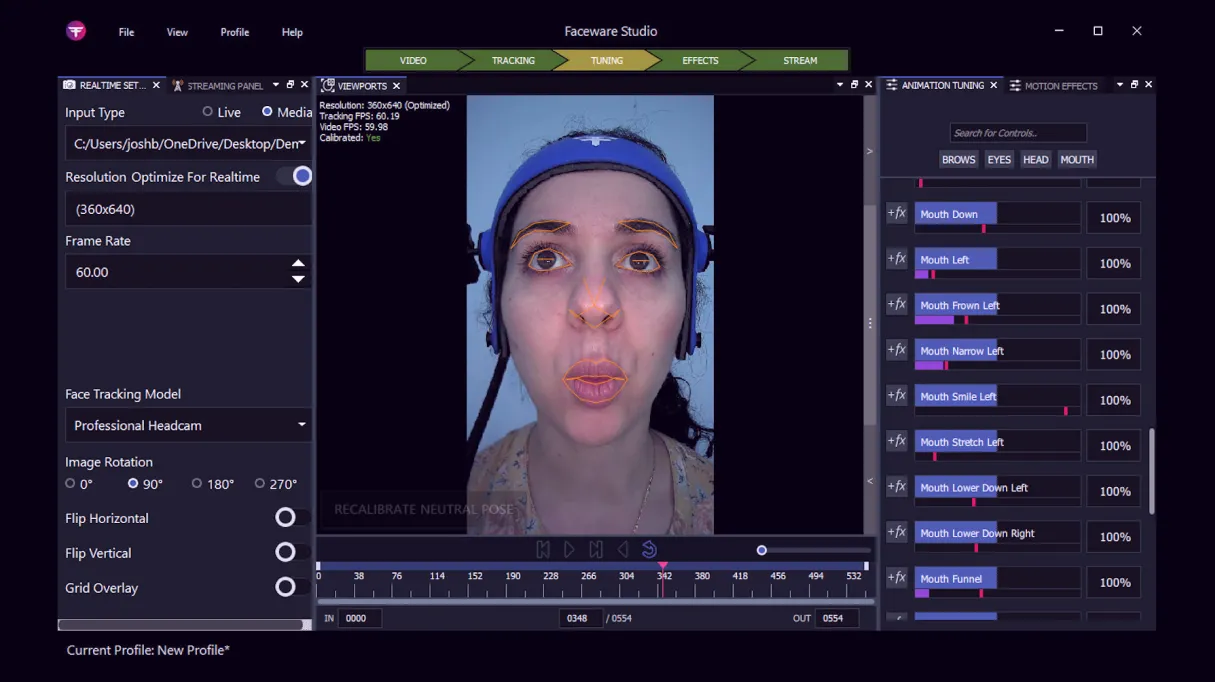Open the View menu

[177, 32]
